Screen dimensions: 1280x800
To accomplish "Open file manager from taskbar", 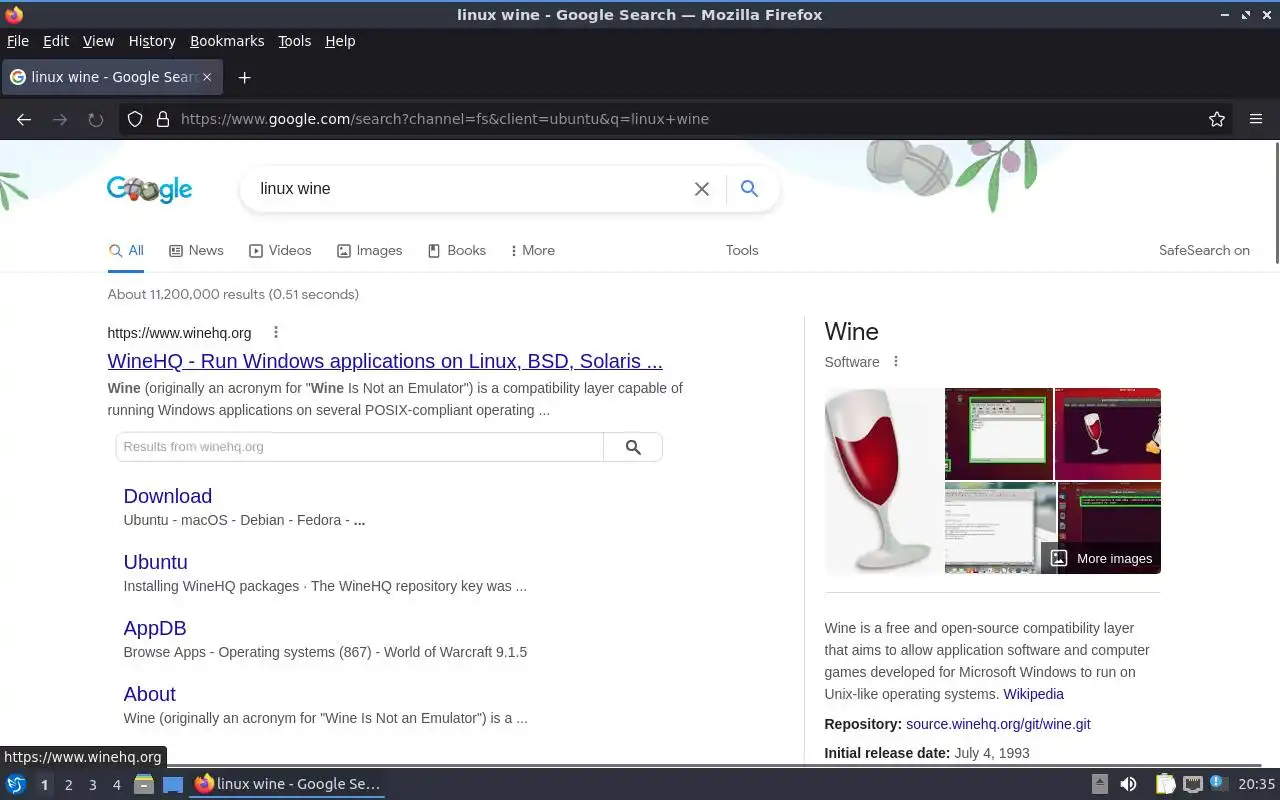I will (144, 785).
